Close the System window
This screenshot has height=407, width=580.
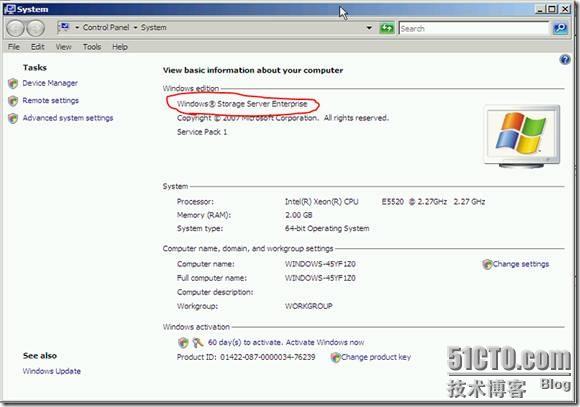(x=564, y=9)
